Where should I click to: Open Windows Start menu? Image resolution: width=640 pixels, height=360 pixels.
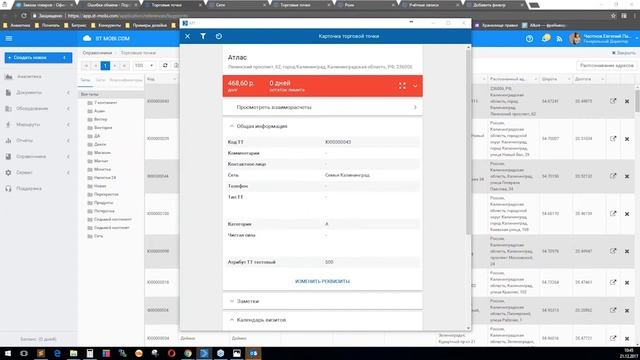(8, 353)
